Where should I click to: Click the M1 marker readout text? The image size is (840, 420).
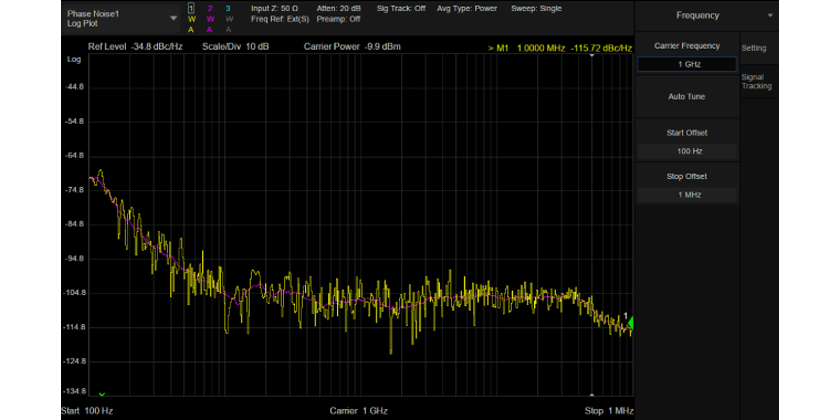click(560, 47)
